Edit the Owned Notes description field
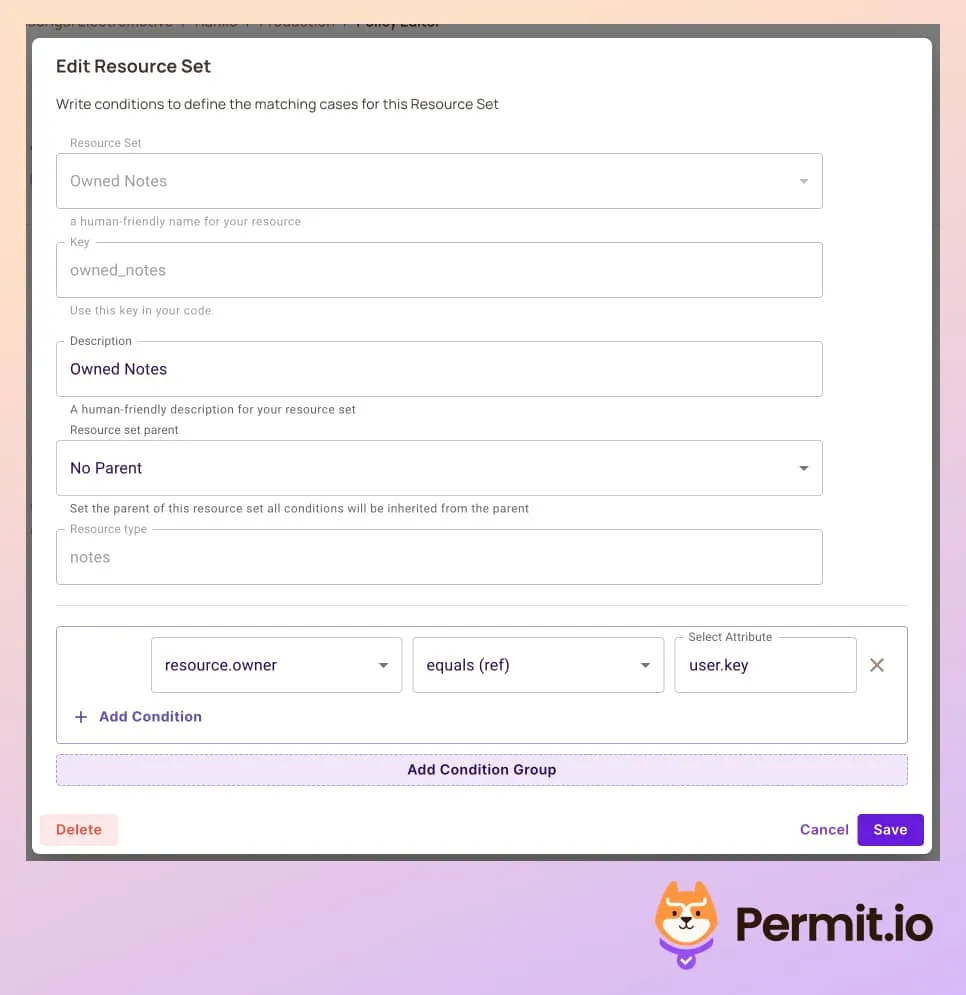 (440, 368)
